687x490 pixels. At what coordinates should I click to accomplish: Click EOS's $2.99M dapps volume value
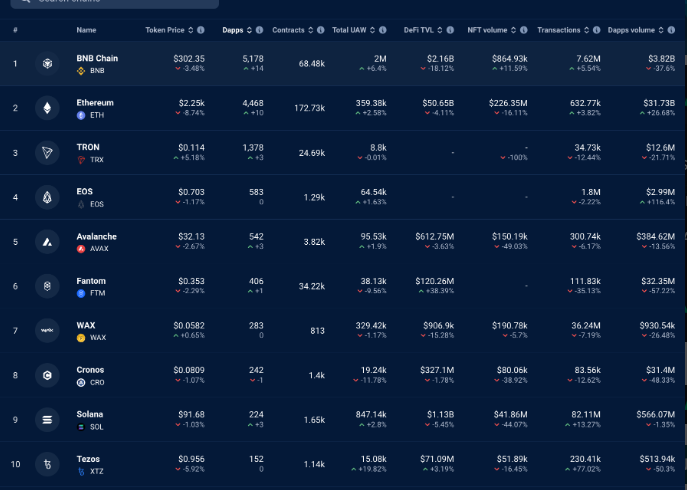(x=660, y=192)
